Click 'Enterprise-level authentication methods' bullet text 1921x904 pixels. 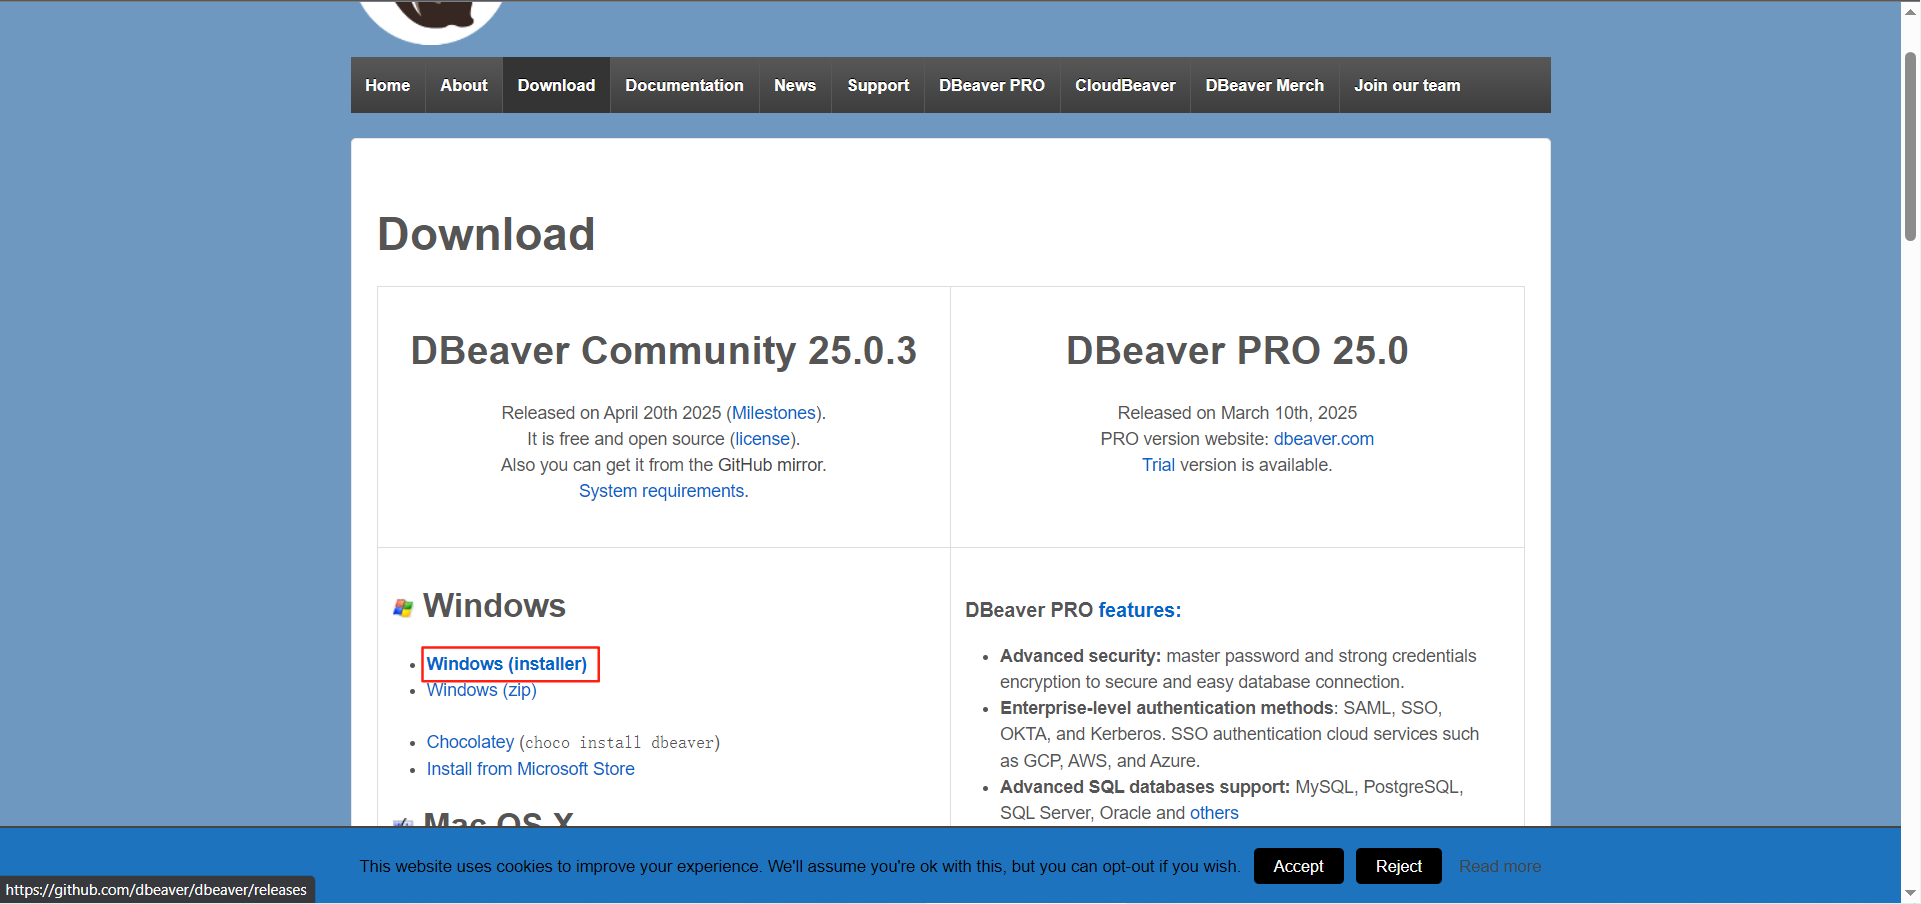[1167, 708]
